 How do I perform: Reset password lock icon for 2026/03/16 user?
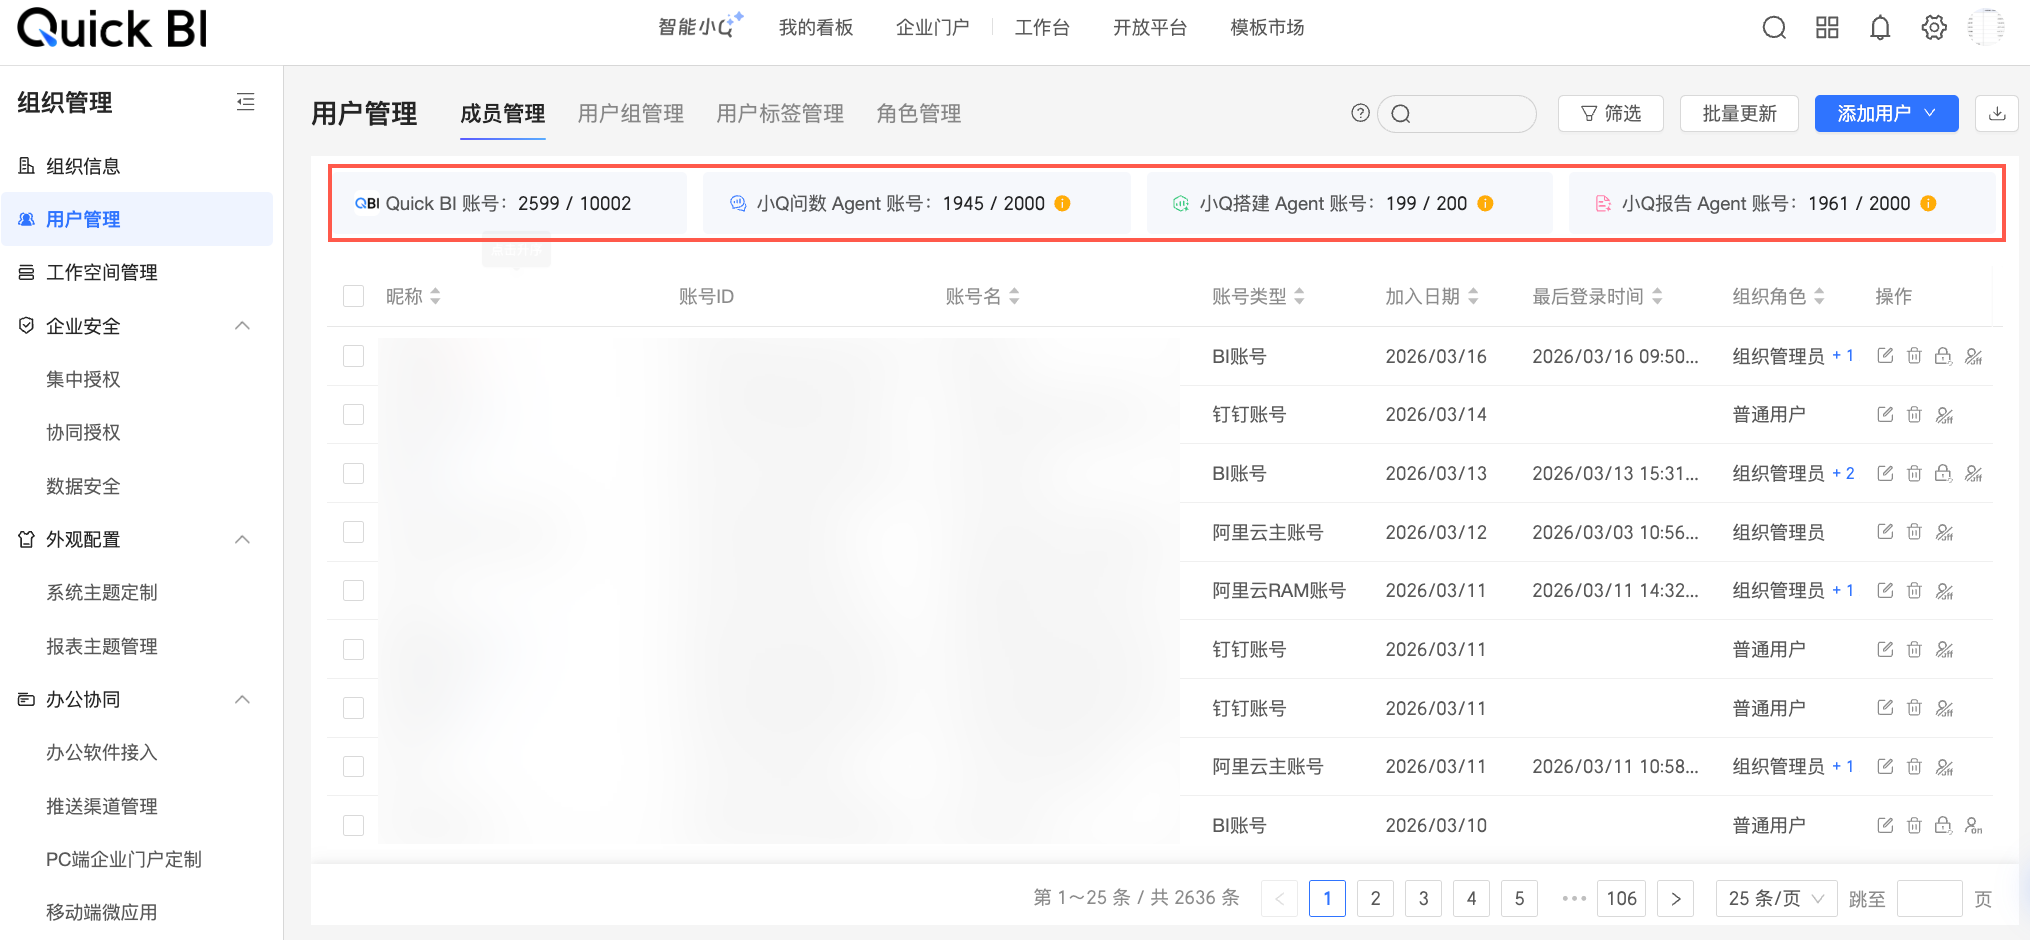pos(1943,356)
